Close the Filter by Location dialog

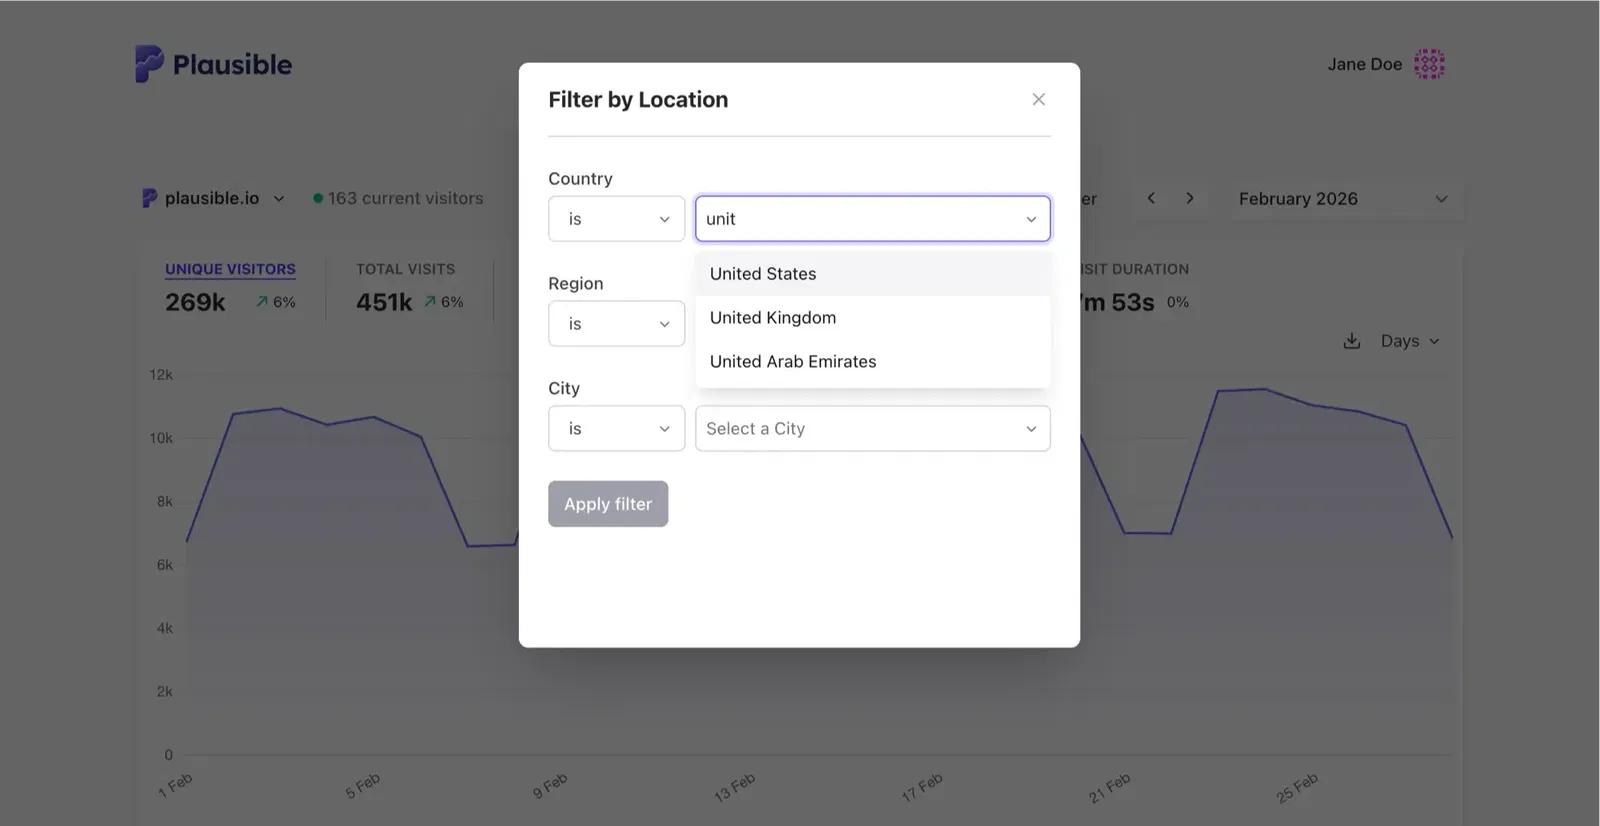click(1038, 99)
